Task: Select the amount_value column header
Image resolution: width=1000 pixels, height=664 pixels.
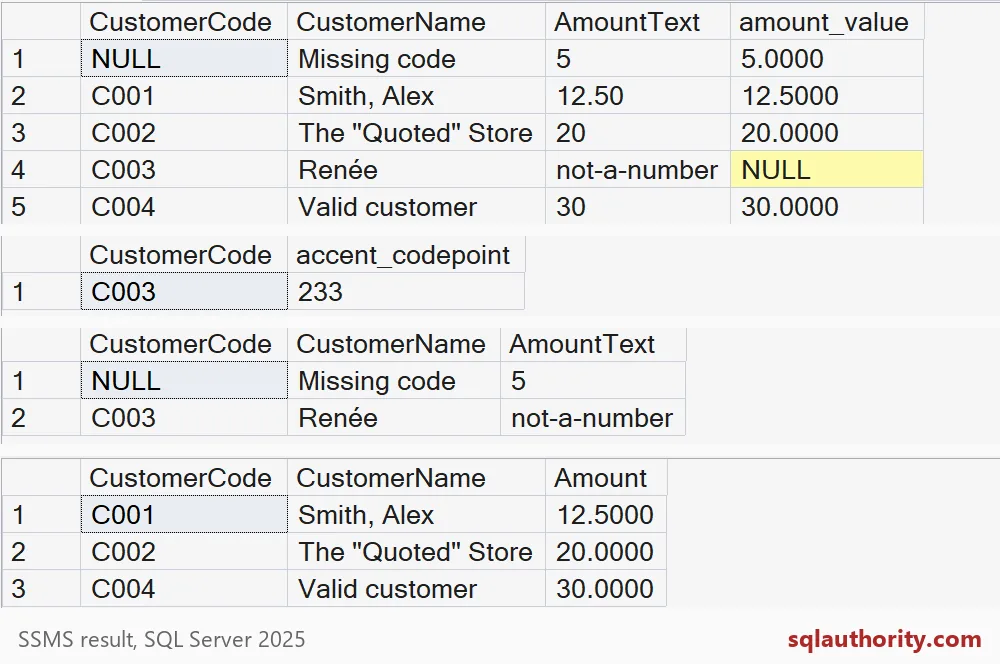Action: (827, 22)
